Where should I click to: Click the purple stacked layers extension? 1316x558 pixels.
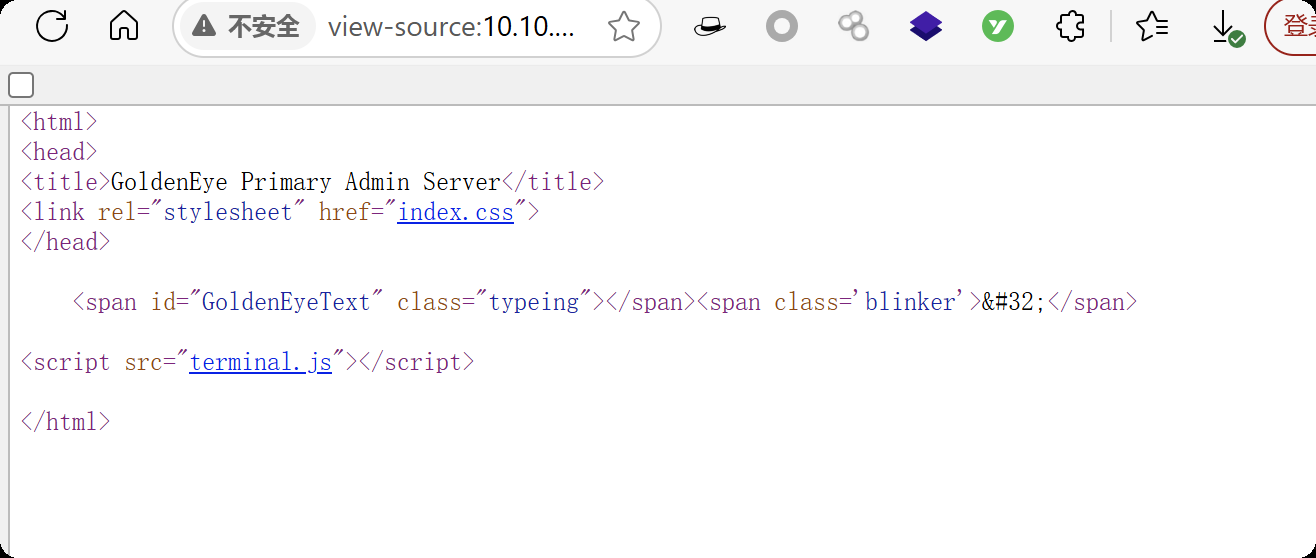[x=926, y=27]
